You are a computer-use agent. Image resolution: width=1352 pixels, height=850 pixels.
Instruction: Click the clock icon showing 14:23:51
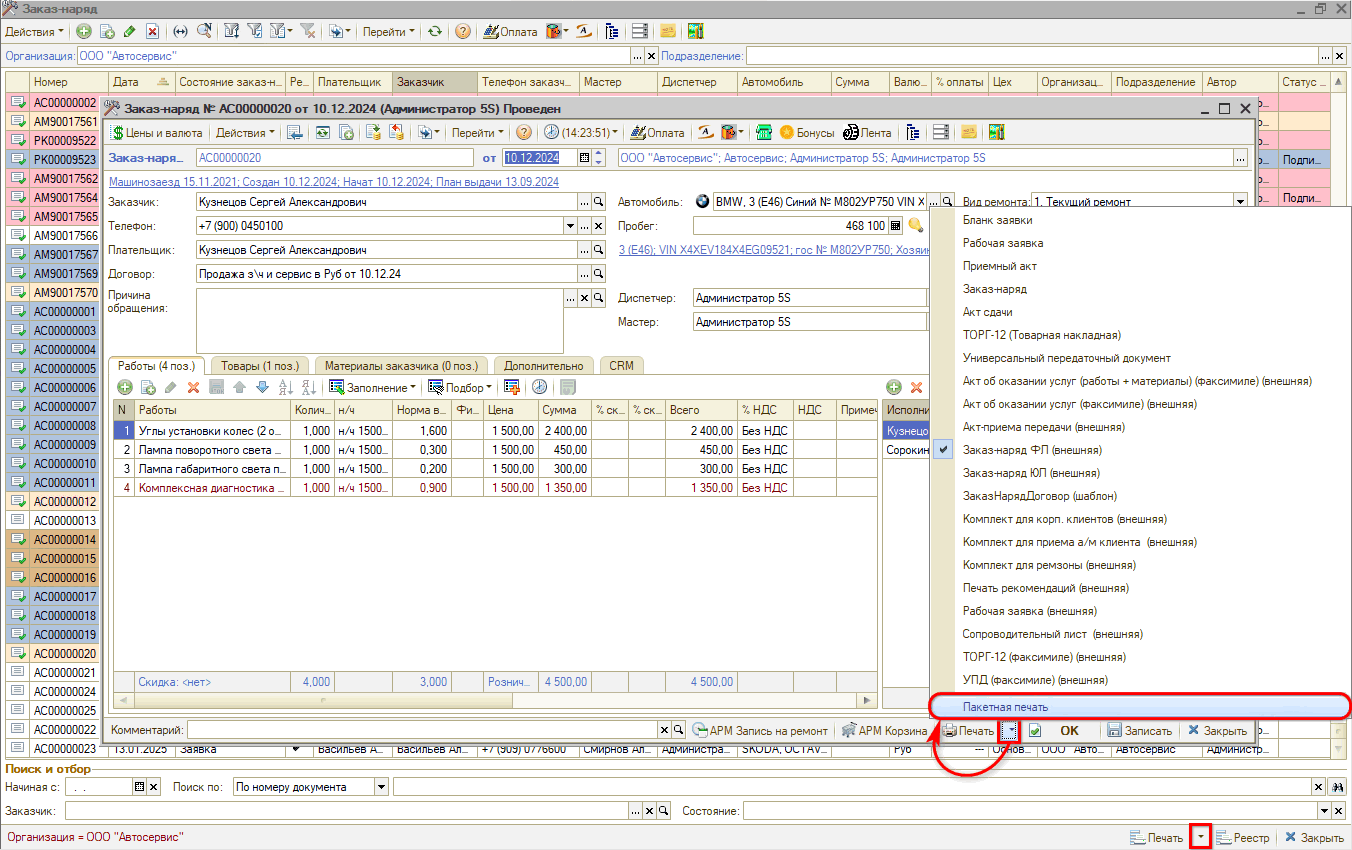[582, 132]
